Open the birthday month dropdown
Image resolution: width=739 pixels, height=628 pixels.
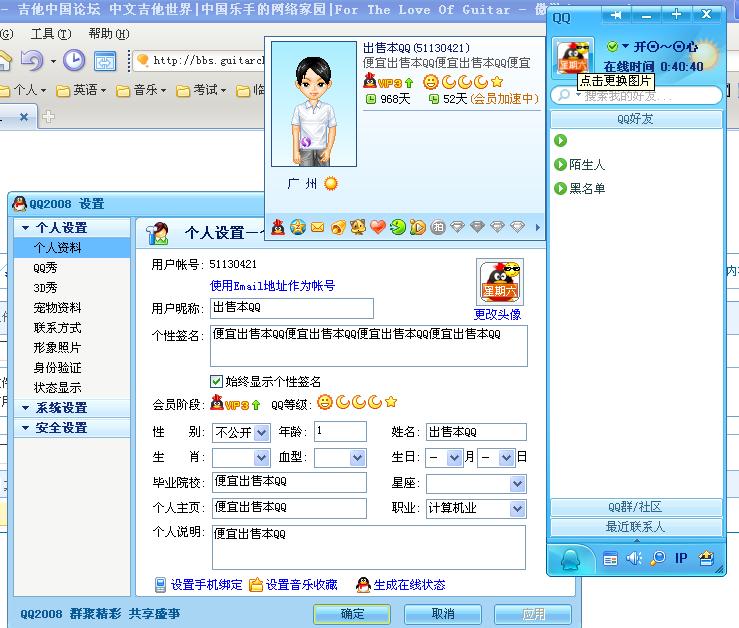pos(454,458)
